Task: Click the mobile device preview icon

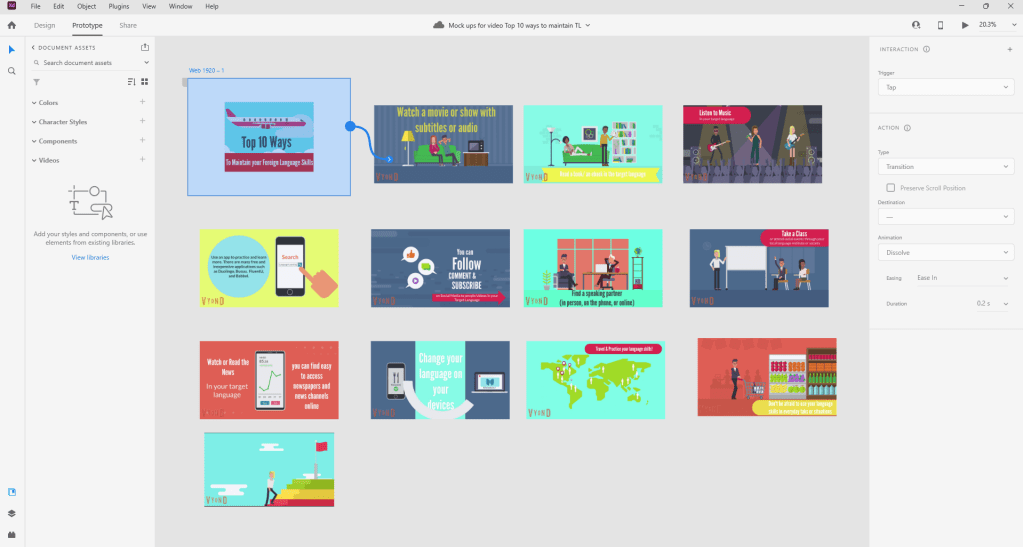Action: pyautogui.click(x=940, y=25)
